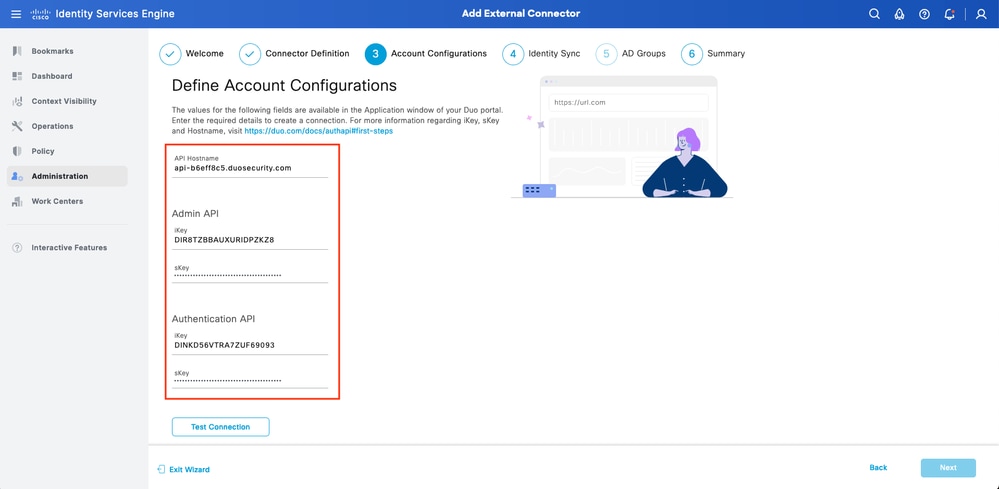Open Interactive Features
Screen dimensions: 999x489
coord(67,248)
